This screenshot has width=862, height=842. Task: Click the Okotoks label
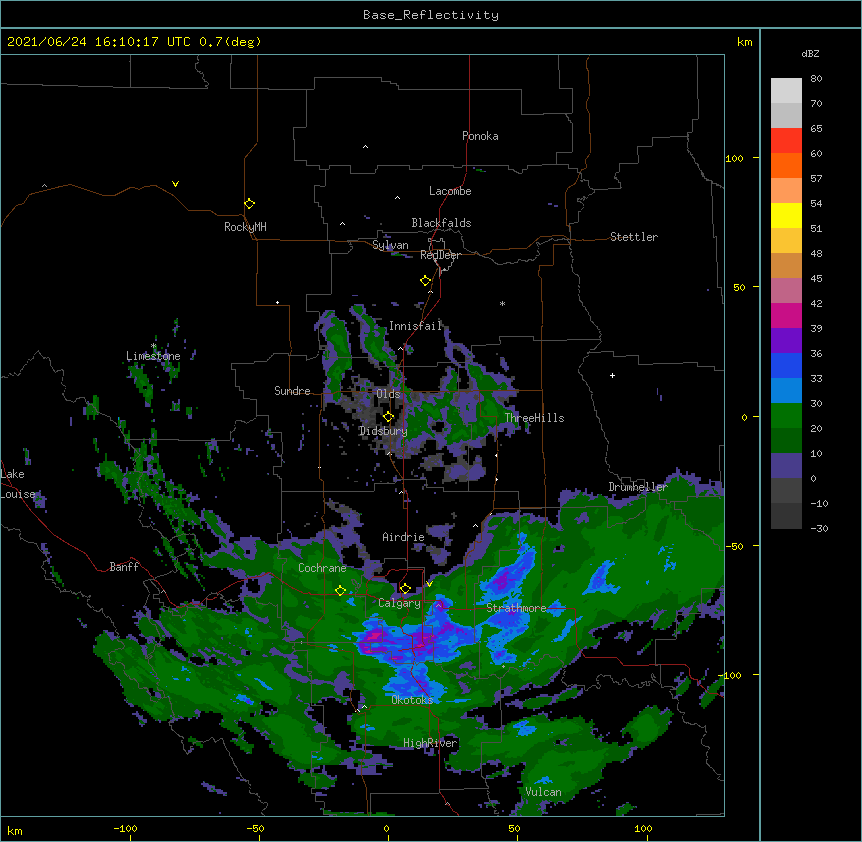click(x=412, y=700)
